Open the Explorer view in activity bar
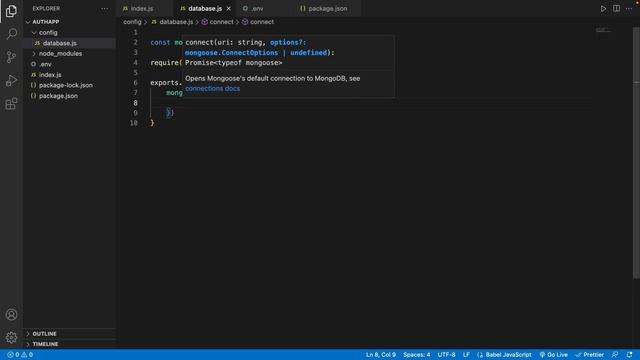640x360 pixels. click(11, 11)
